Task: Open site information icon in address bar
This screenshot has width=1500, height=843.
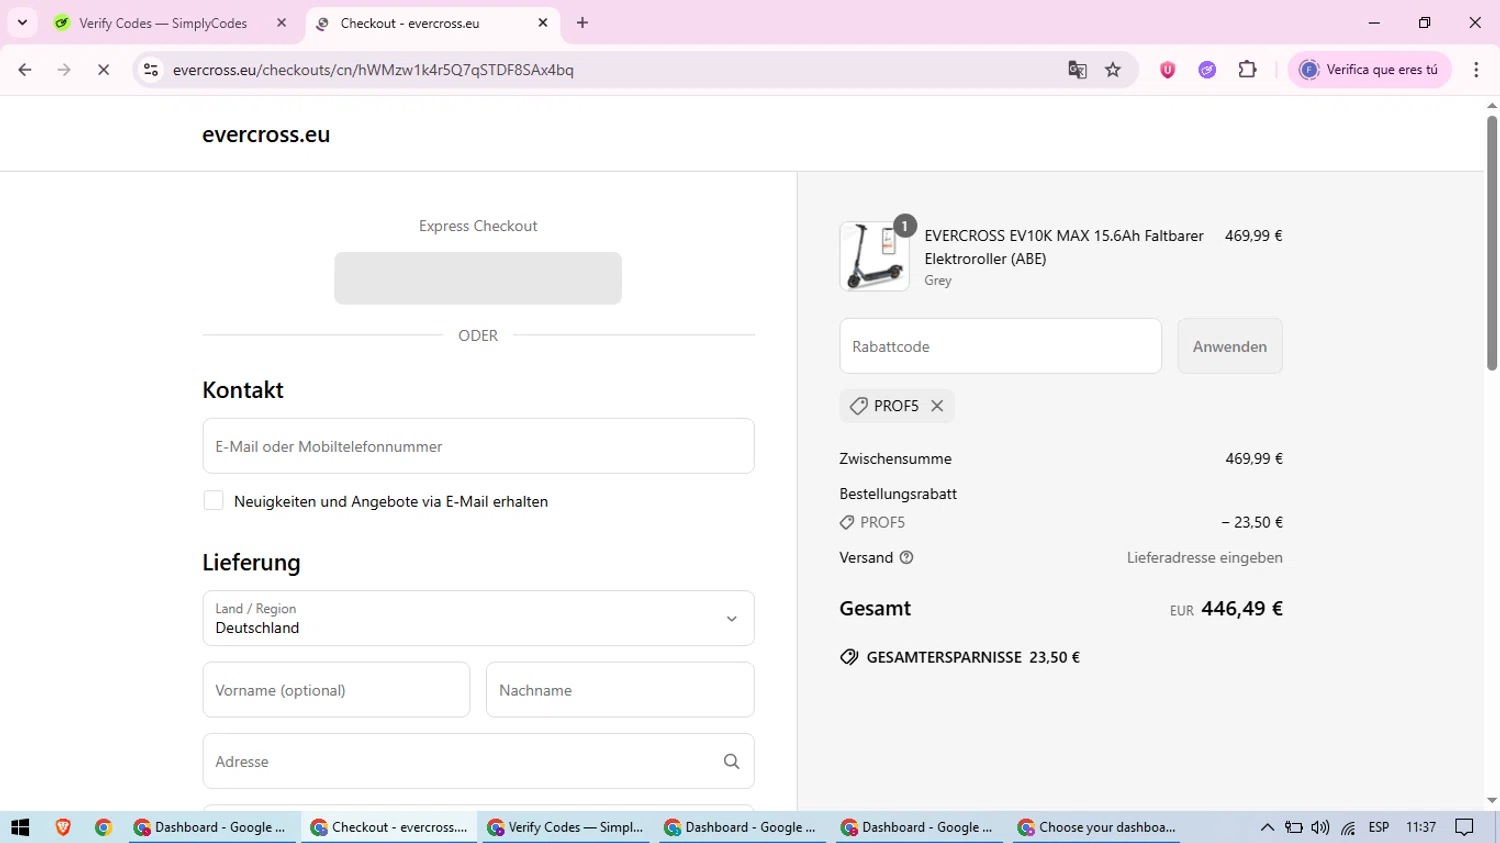Action: click(x=151, y=70)
